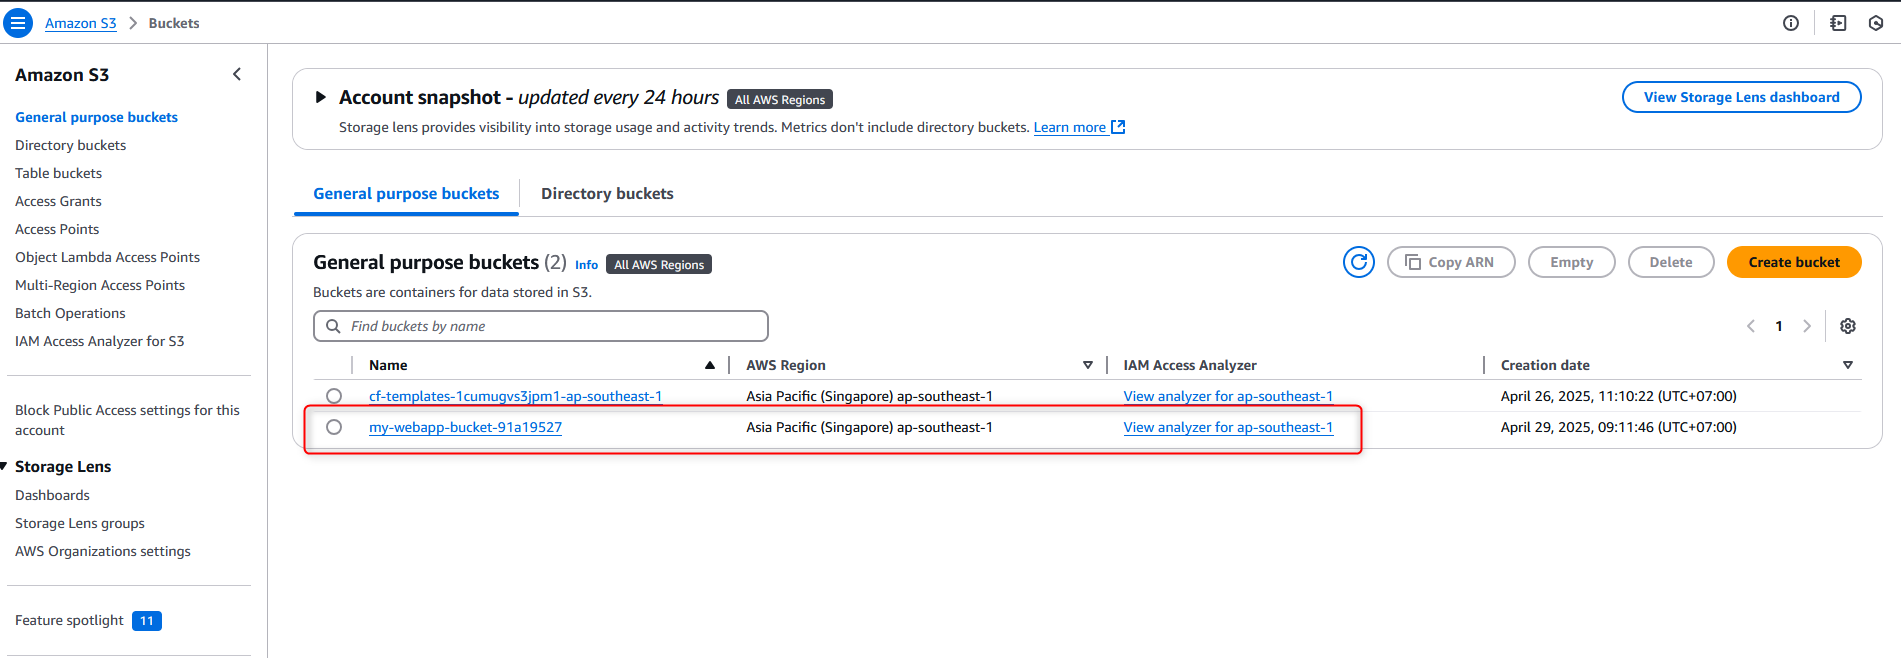Focus the Find buckets by name field
The height and width of the screenshot is (658, 1901).
[x=541, y=326]
